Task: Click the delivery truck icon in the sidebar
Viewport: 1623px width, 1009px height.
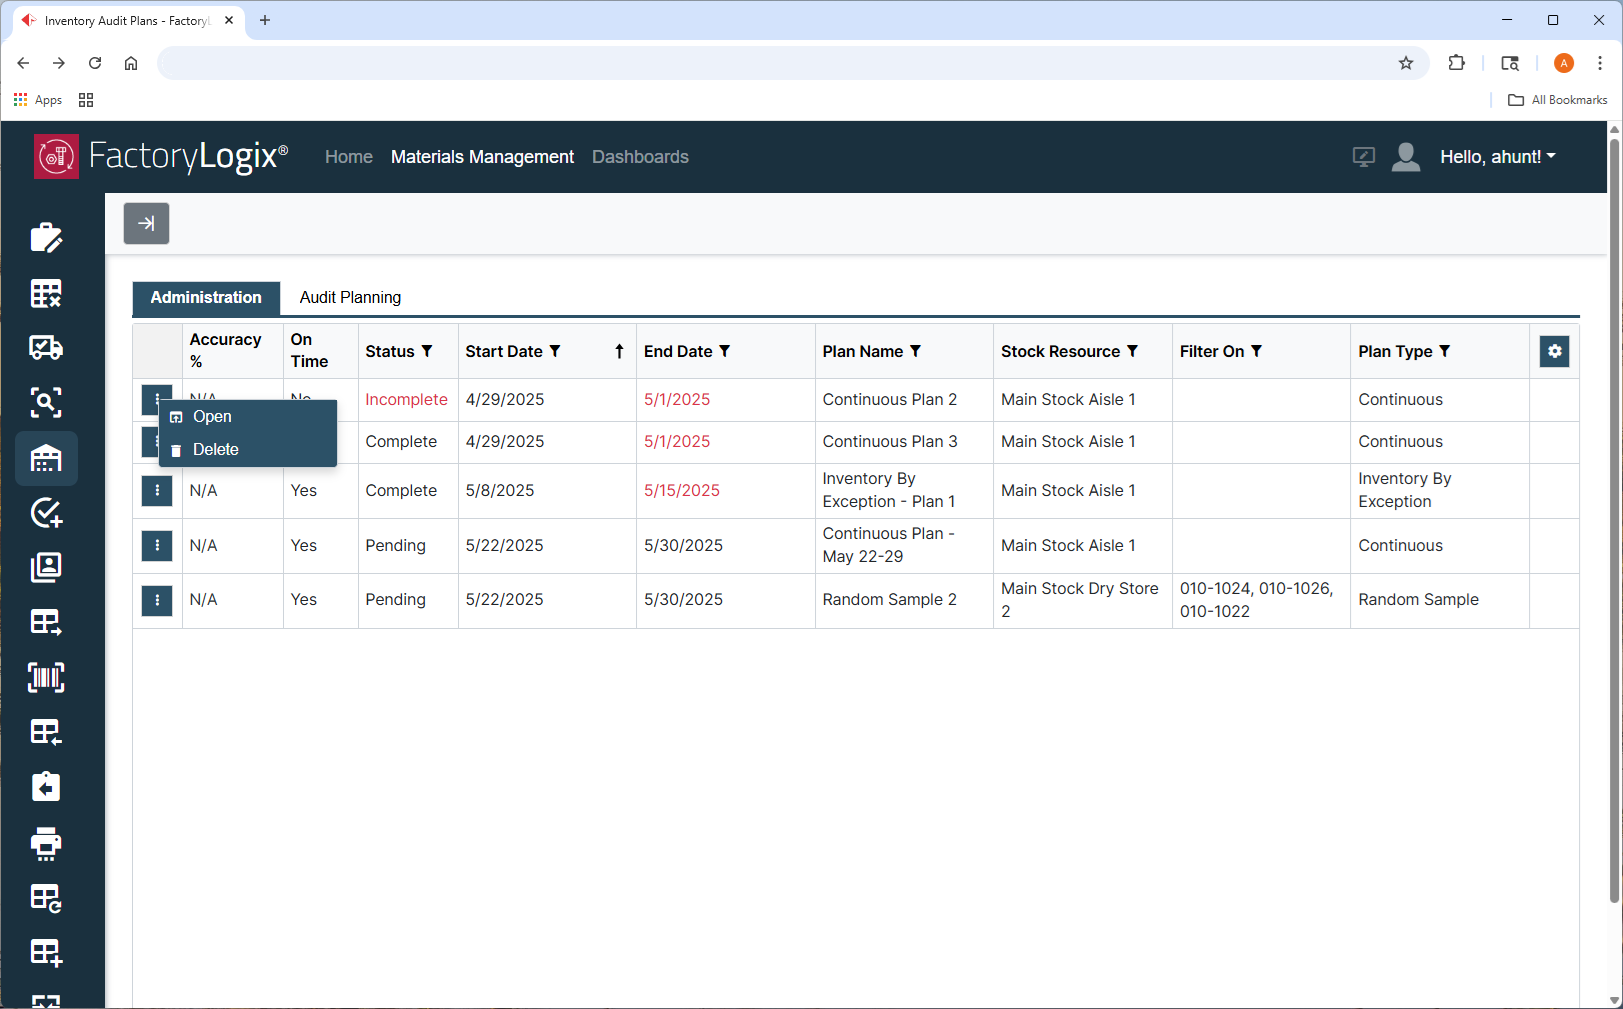Action: click(x=45, y=347)
